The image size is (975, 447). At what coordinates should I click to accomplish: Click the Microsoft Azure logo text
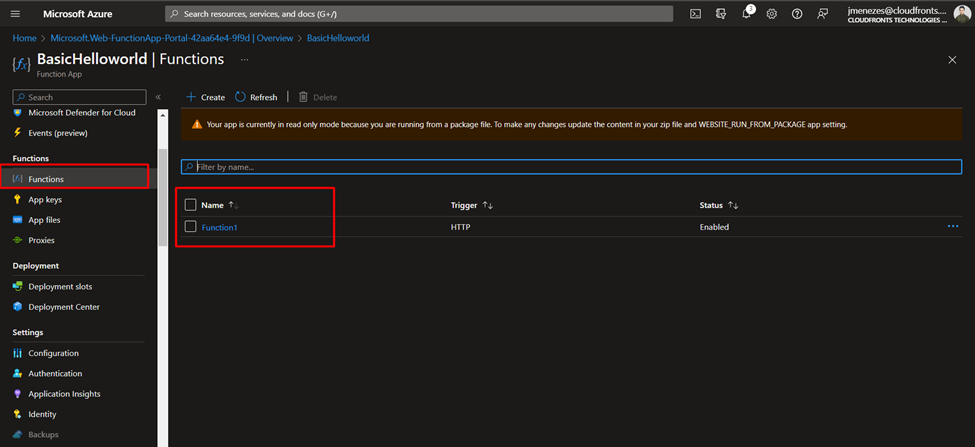click(x=78, y=14)
